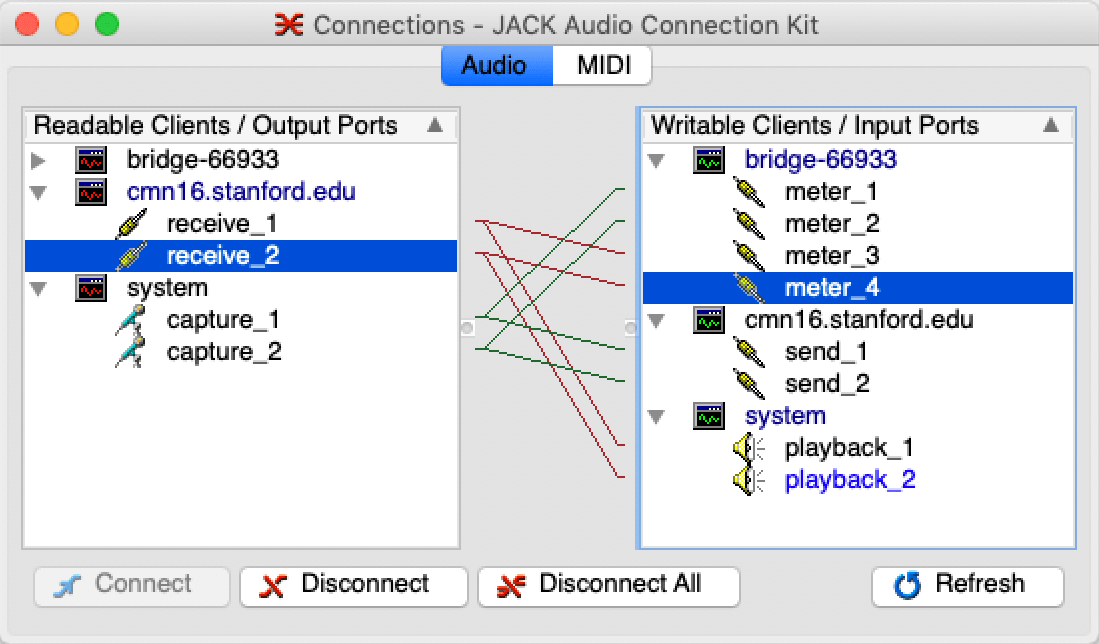Screen dimensions: 1099x644
Task: Sort Writable Clients column via arrow
Action: click(x=1051, y=125)
